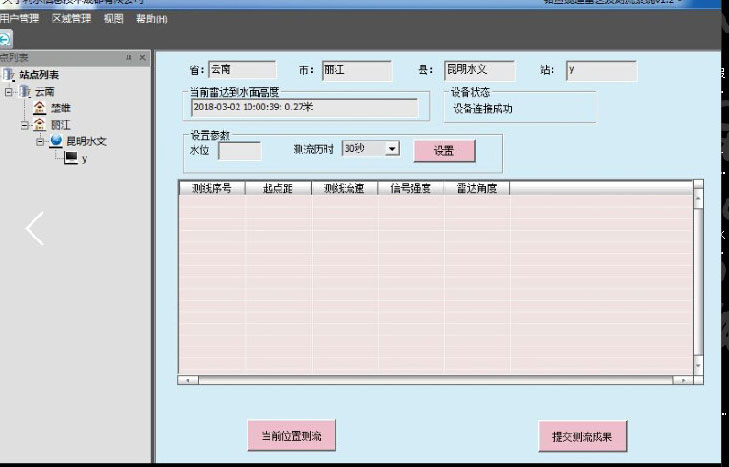
Task: Click the 当前位置测流 button
Action: pyautogui.click(x=292, y=436)
